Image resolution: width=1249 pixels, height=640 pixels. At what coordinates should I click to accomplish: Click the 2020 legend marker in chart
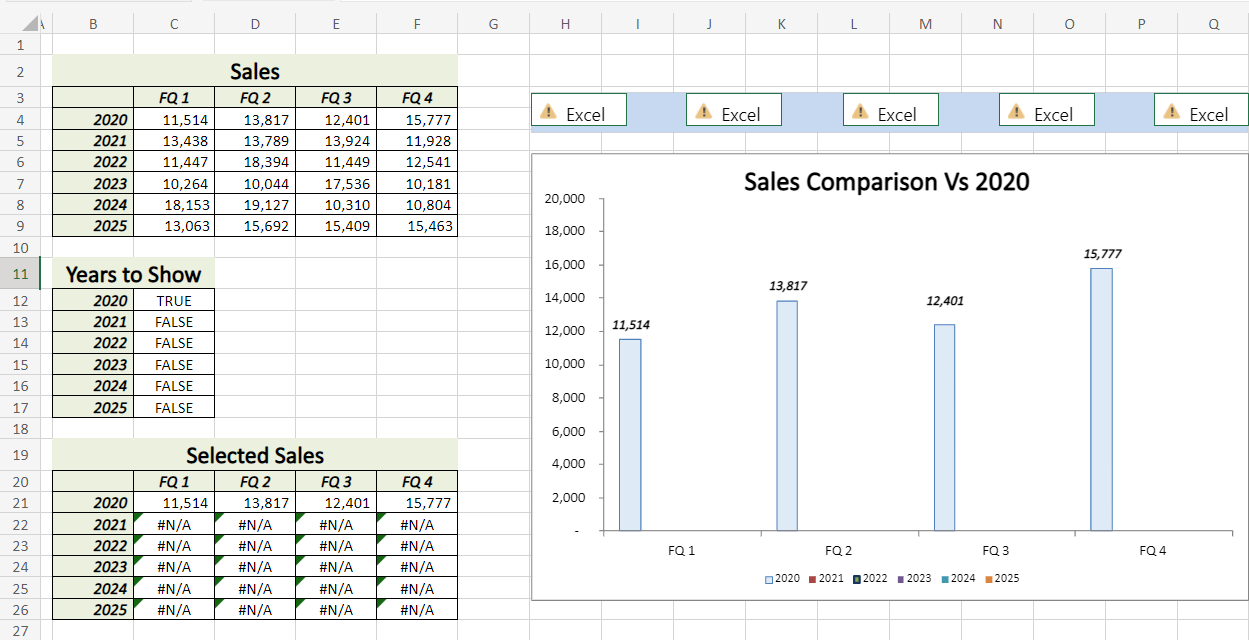769,579
